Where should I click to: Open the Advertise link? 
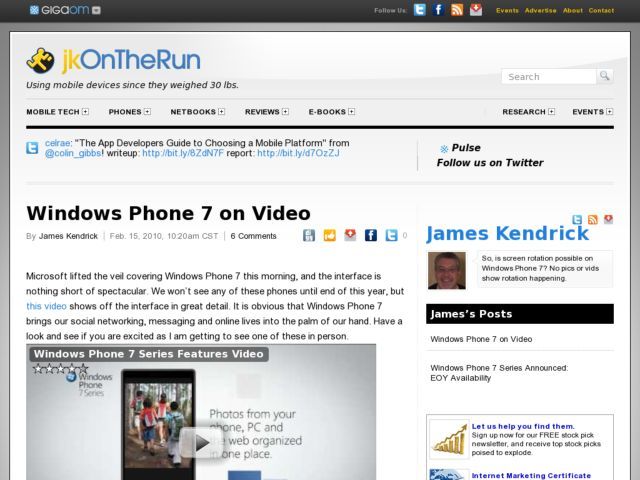540,11
